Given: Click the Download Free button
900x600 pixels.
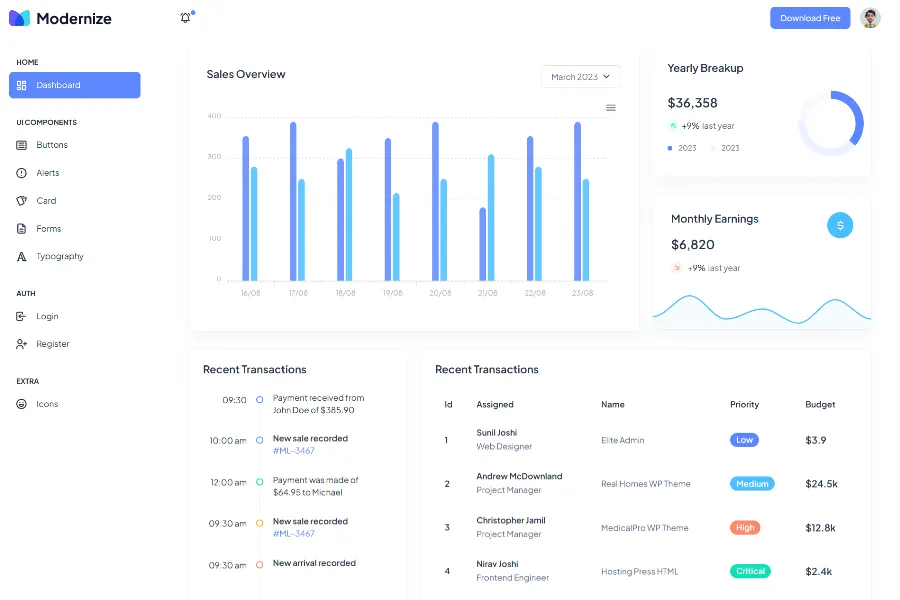Looking at the screenshot, I should point(810,18).
